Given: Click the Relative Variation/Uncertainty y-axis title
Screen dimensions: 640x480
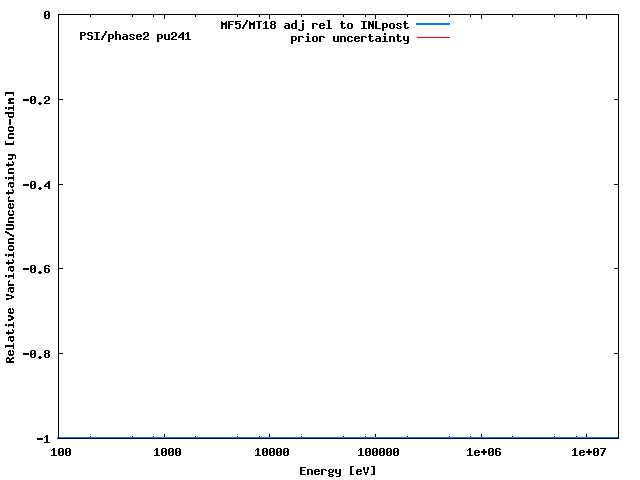Looking at the screenshot, I should point(10,227).
